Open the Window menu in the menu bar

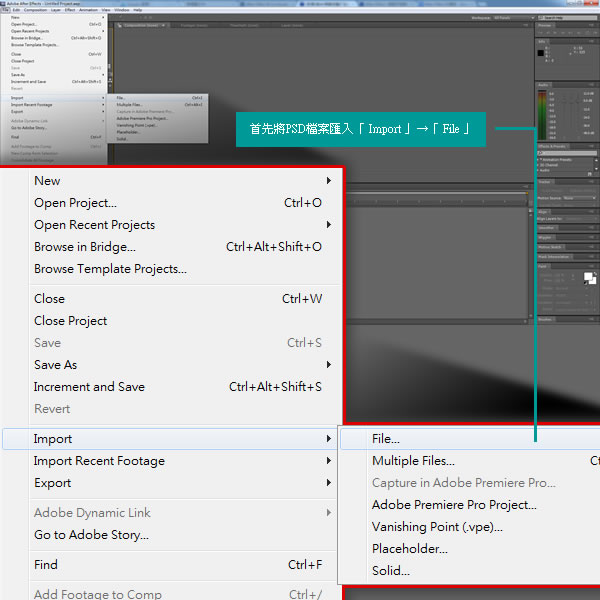coord(122,10)
